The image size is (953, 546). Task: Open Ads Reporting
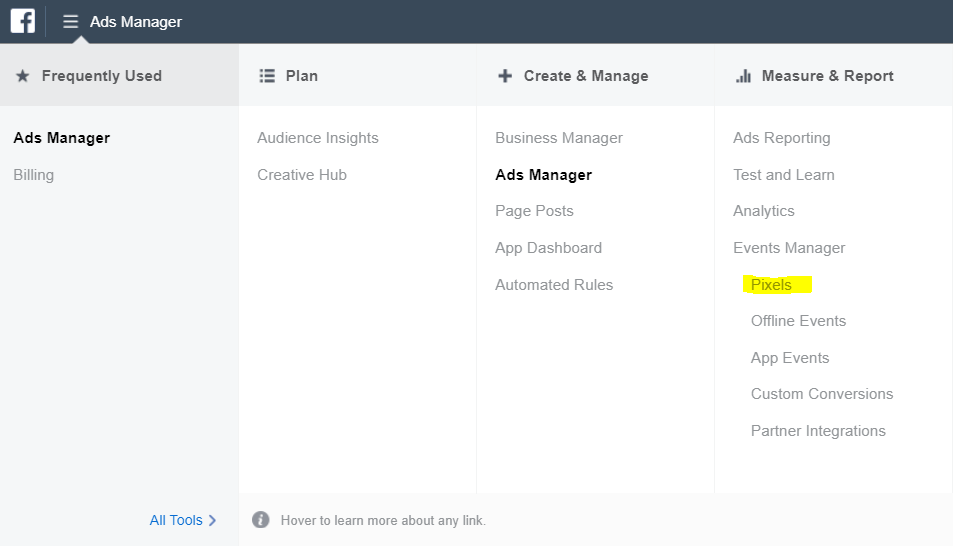(x=782, y=138)
